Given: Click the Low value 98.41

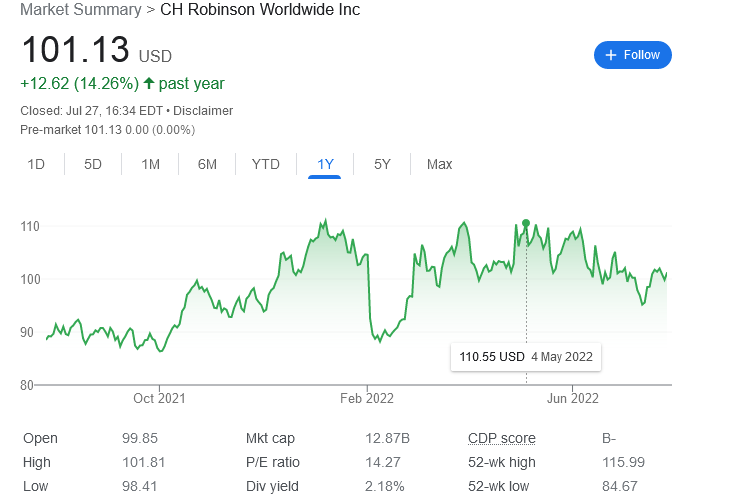Looking at the screenshot, I should pos(140,486).
